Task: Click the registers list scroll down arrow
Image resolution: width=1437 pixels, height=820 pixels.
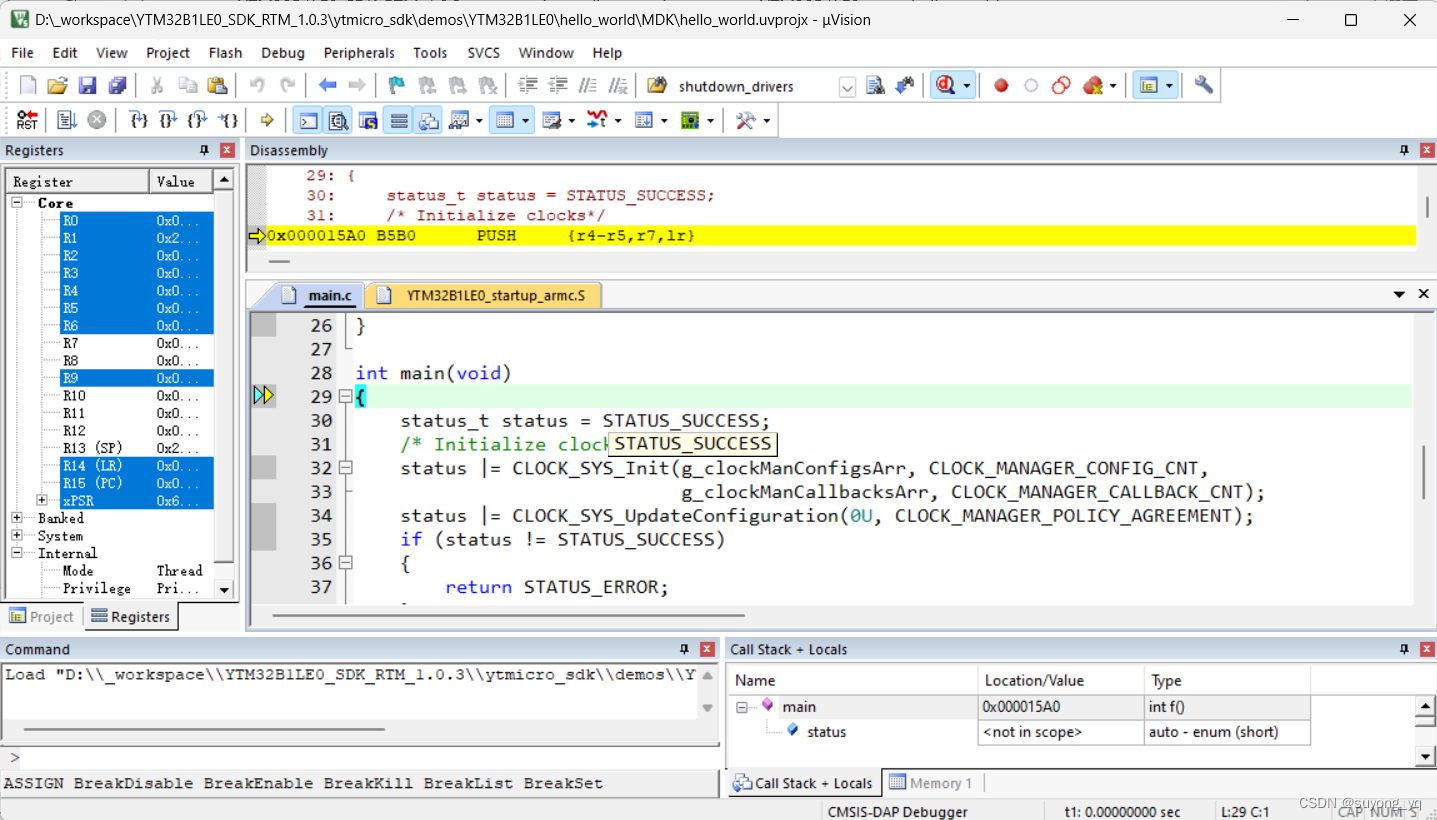Action: click(224, 590)
